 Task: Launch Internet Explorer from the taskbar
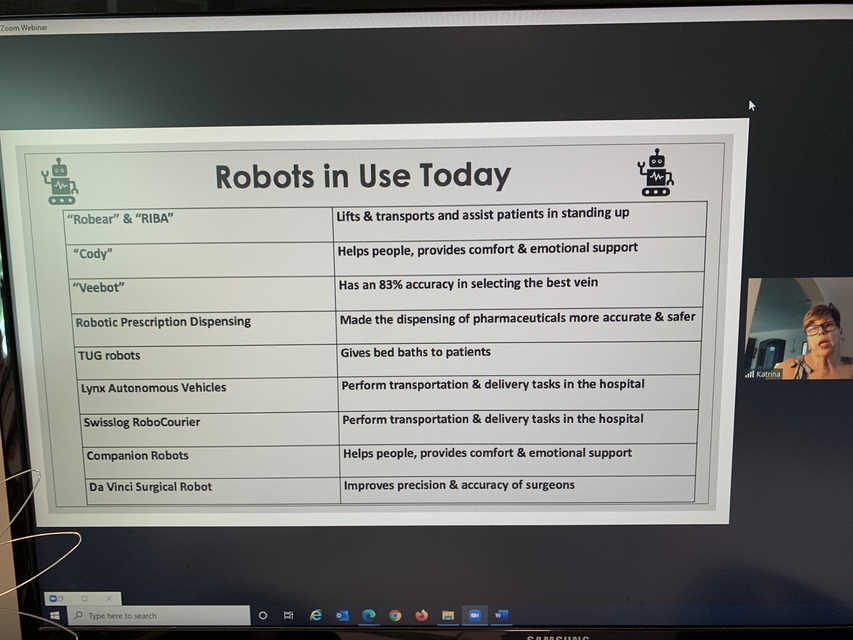pos(316,616)
